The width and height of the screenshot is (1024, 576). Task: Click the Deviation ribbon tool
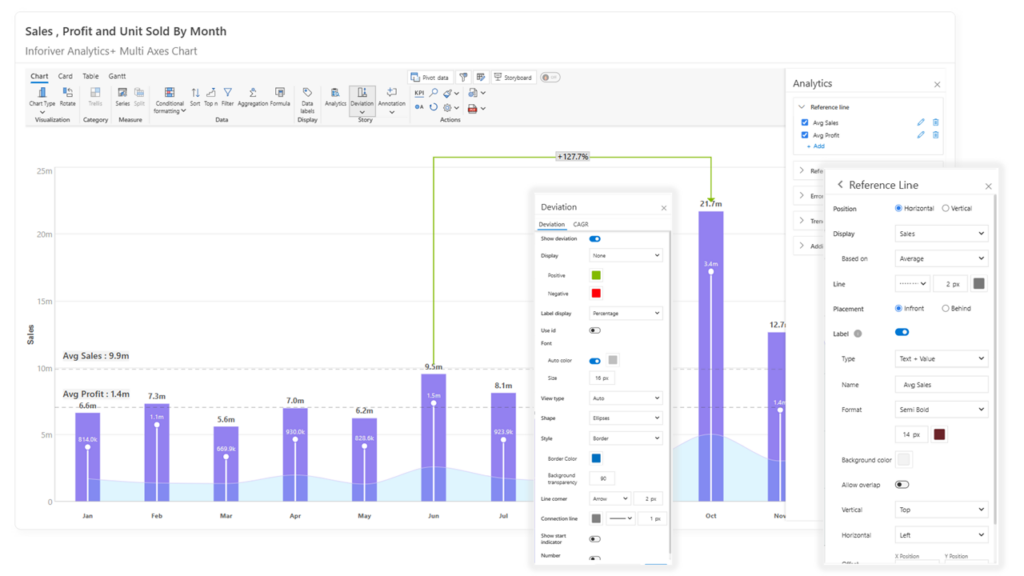point(362,100)
